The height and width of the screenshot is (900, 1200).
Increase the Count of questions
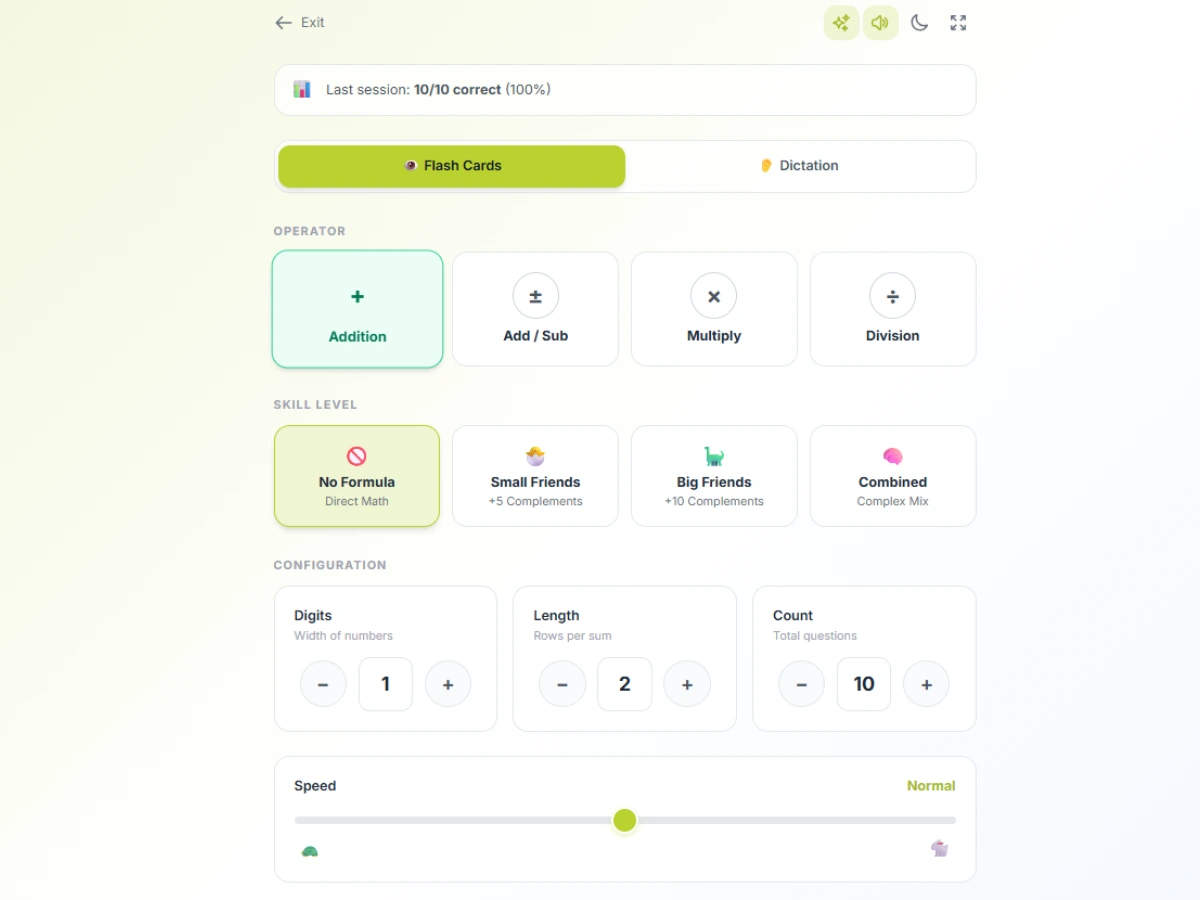click(926, 685)
